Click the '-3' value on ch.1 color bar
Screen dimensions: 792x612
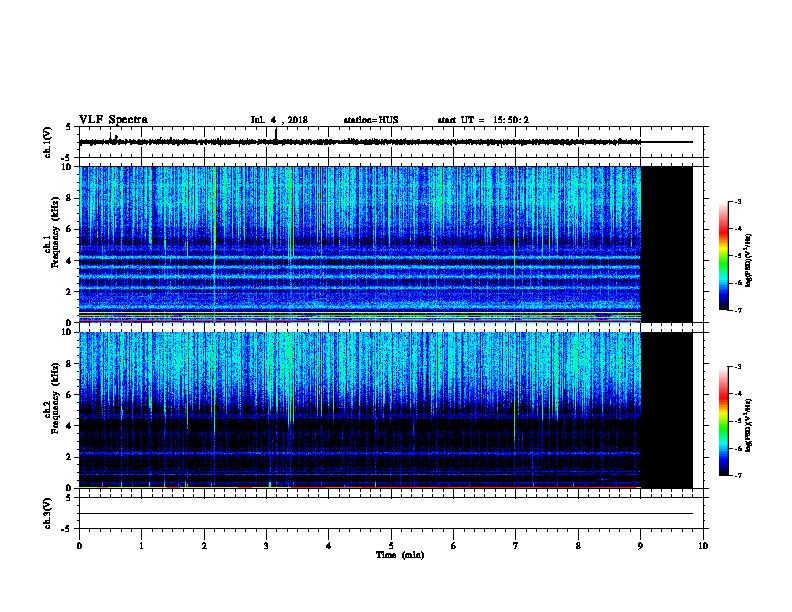click(x=737, y=201)
